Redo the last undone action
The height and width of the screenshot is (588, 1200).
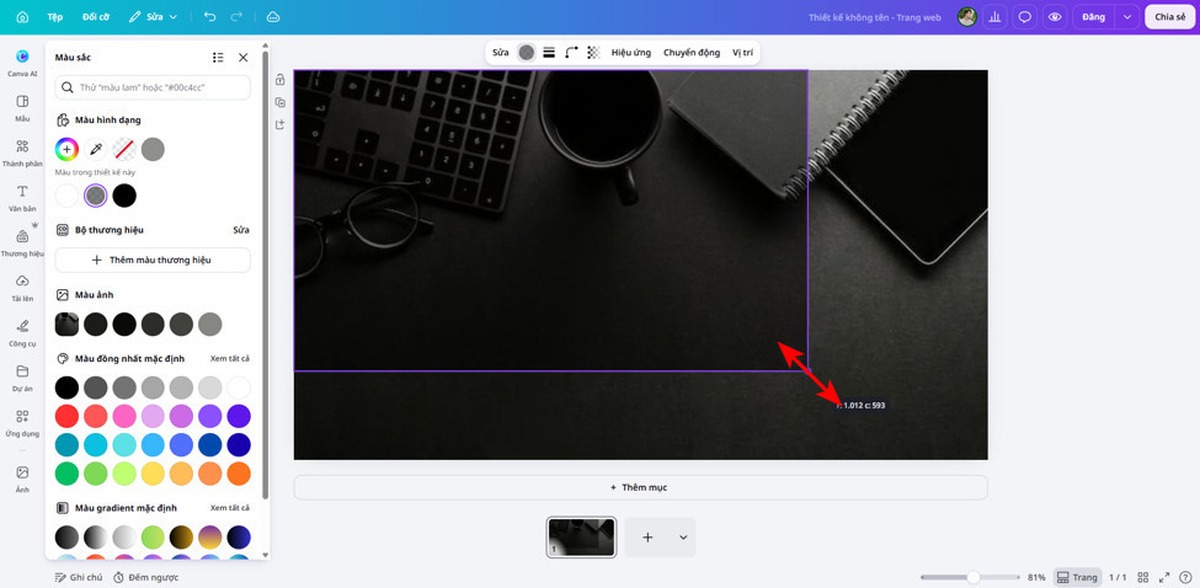pyautogui.click(x=237, y=17)
